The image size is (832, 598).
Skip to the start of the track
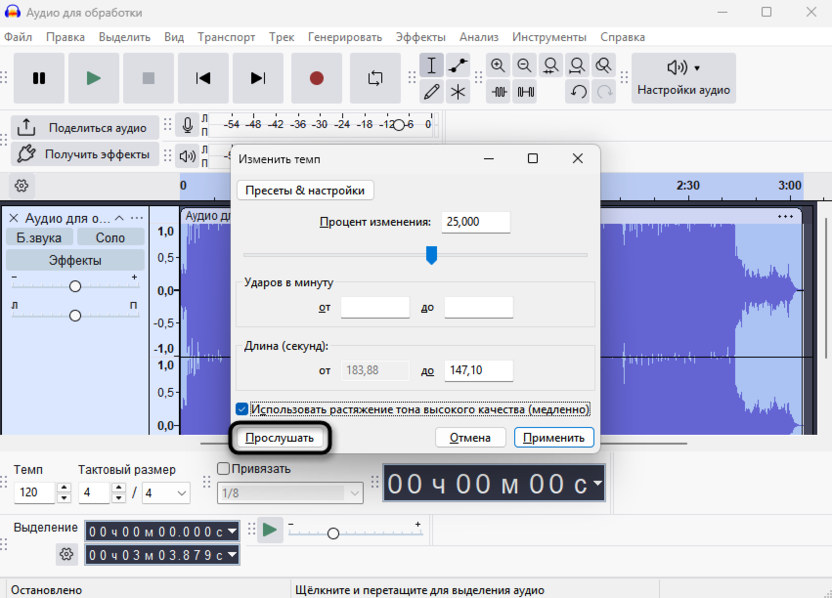(x=203, y=78)
